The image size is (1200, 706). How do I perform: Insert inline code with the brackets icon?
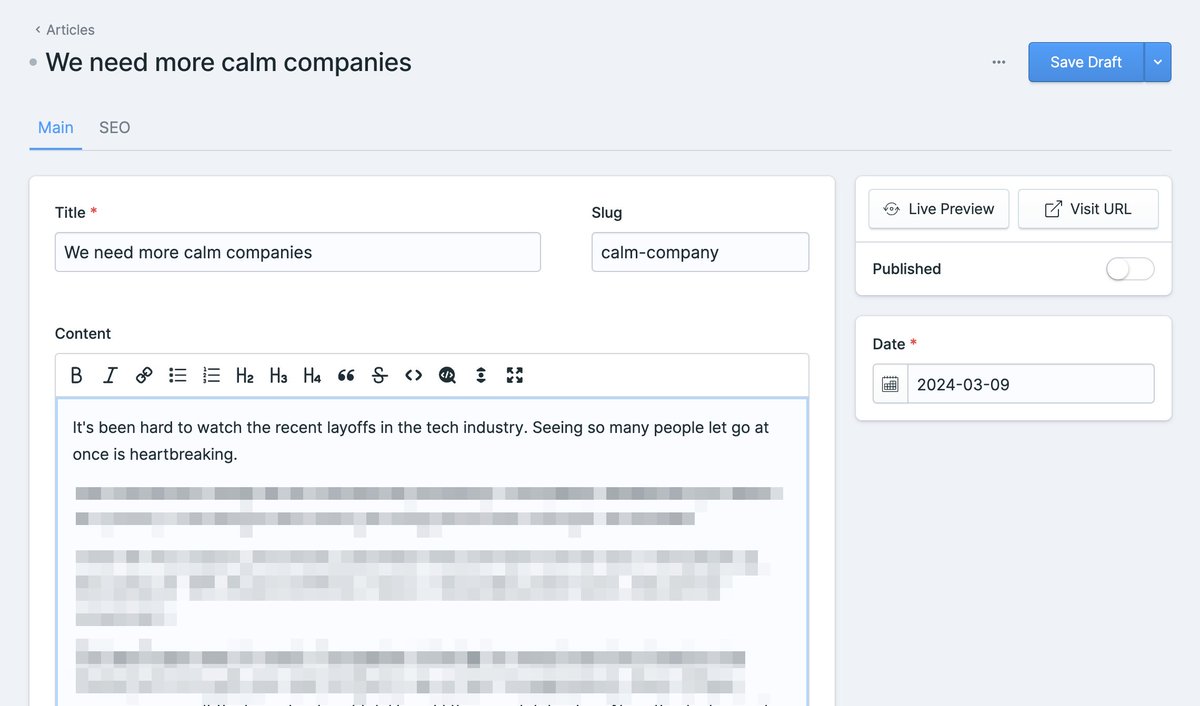(x=413, y=375)
